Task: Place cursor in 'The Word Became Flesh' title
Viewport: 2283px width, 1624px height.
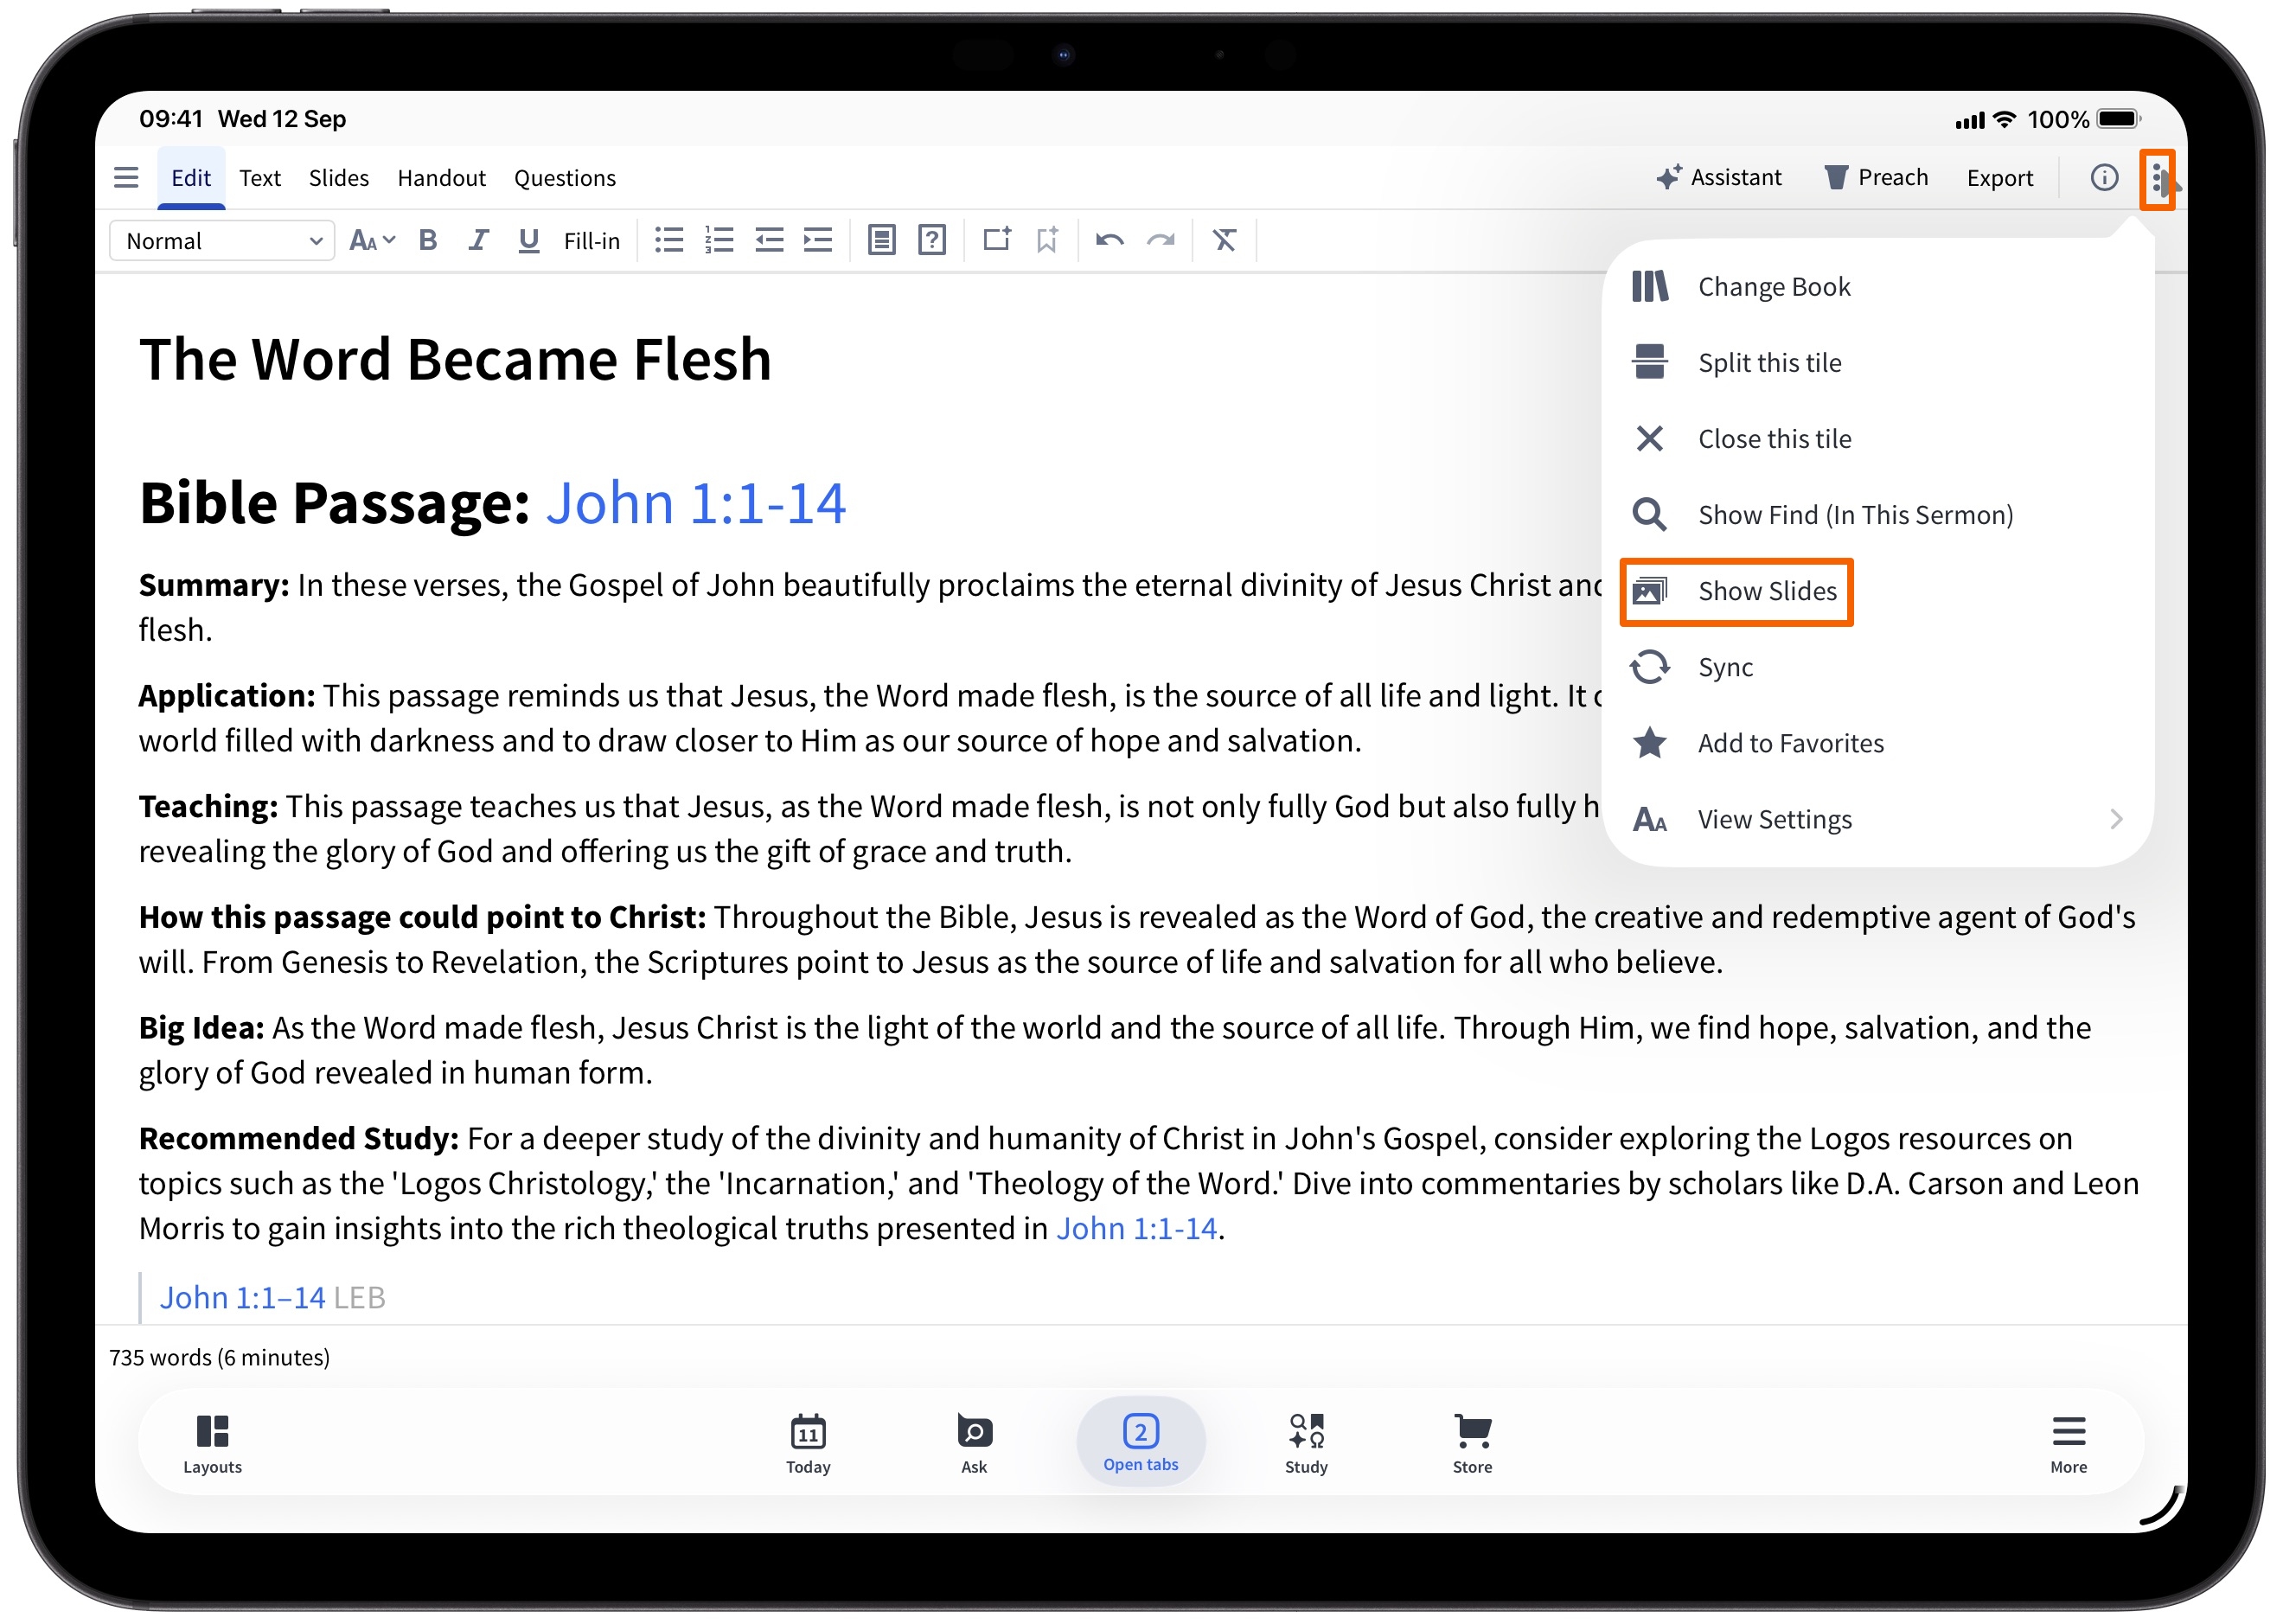Action: [x=455, y=359]
